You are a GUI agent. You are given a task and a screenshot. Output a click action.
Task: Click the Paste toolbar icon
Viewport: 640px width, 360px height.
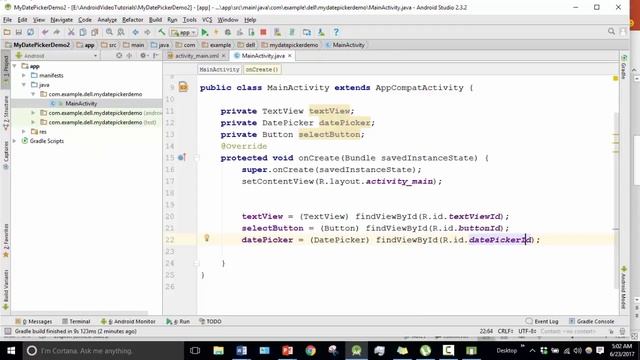point(95,32)
